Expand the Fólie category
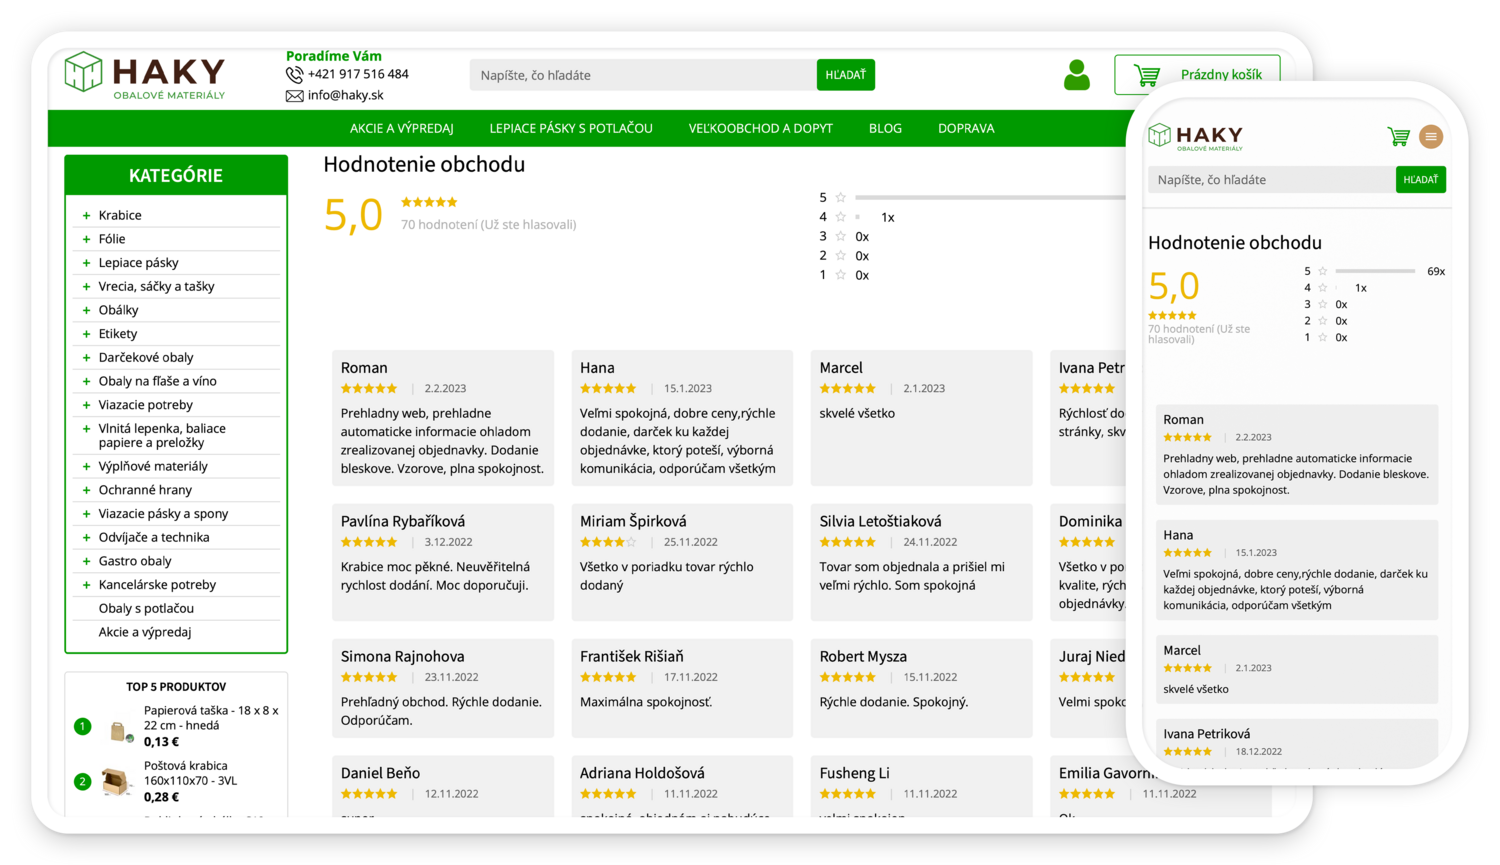The image size is (1500, 865). point(86,239)
